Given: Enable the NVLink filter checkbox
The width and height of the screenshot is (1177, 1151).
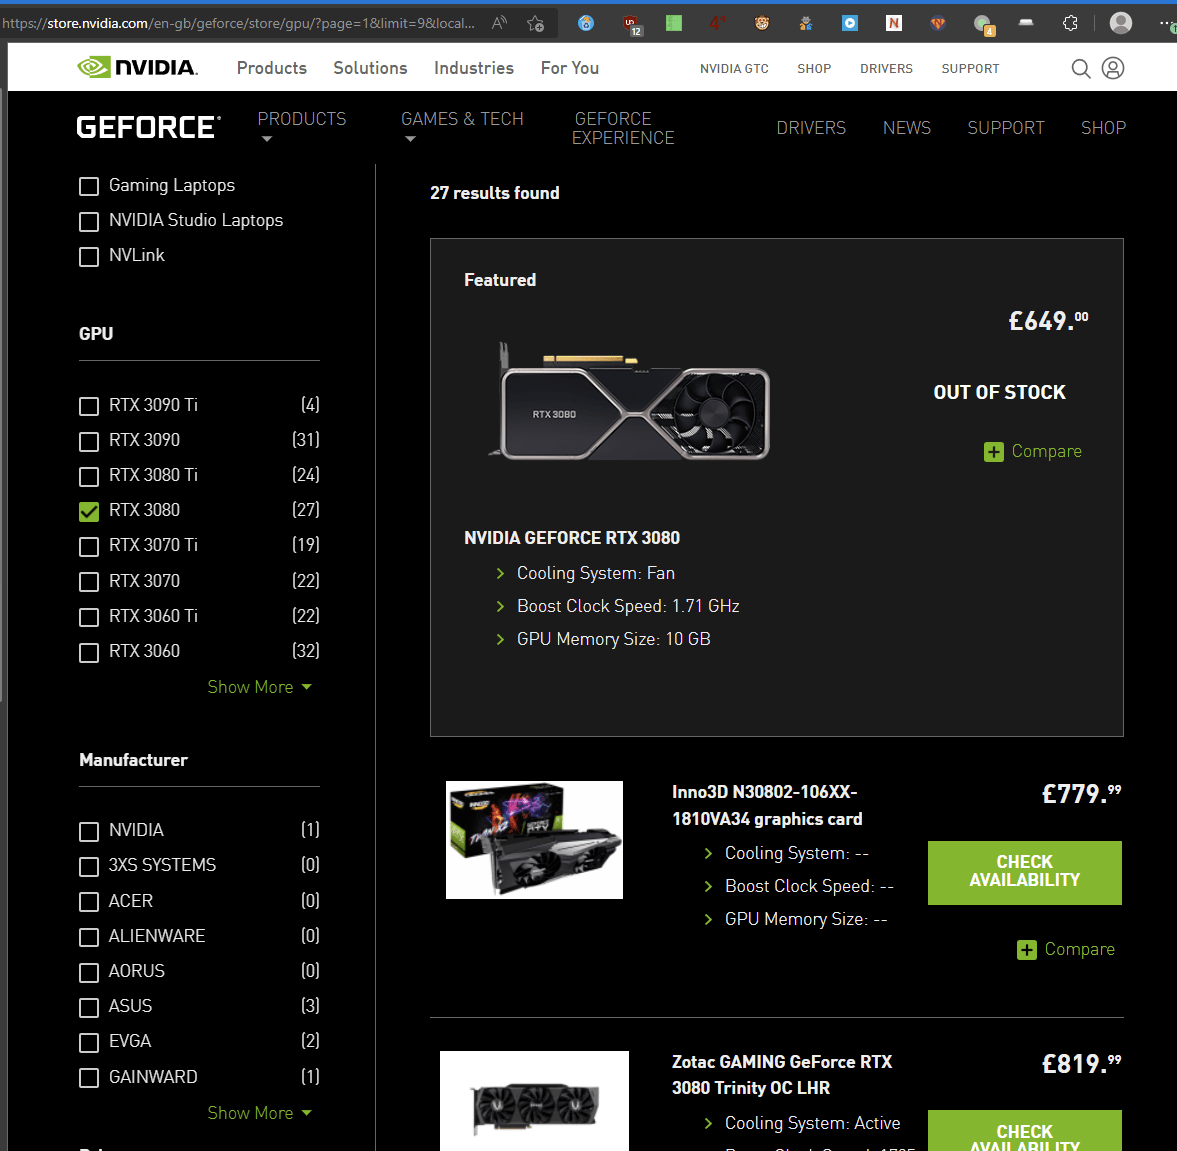Looking at the screenshot, I should pyautogui.click(x=89, y=257).
